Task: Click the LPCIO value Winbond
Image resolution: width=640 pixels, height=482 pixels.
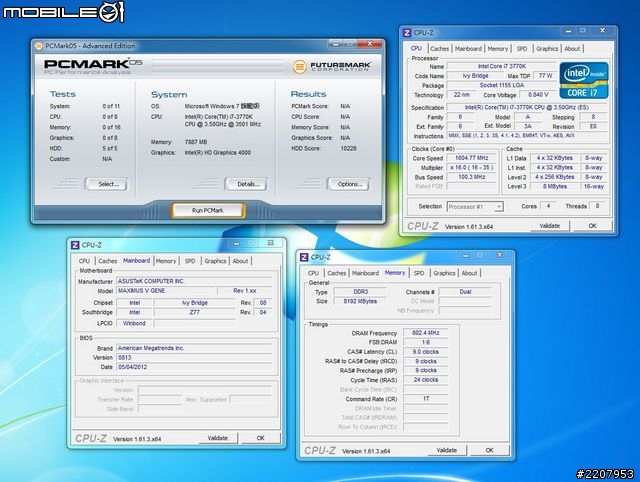Action: point(134,323)
